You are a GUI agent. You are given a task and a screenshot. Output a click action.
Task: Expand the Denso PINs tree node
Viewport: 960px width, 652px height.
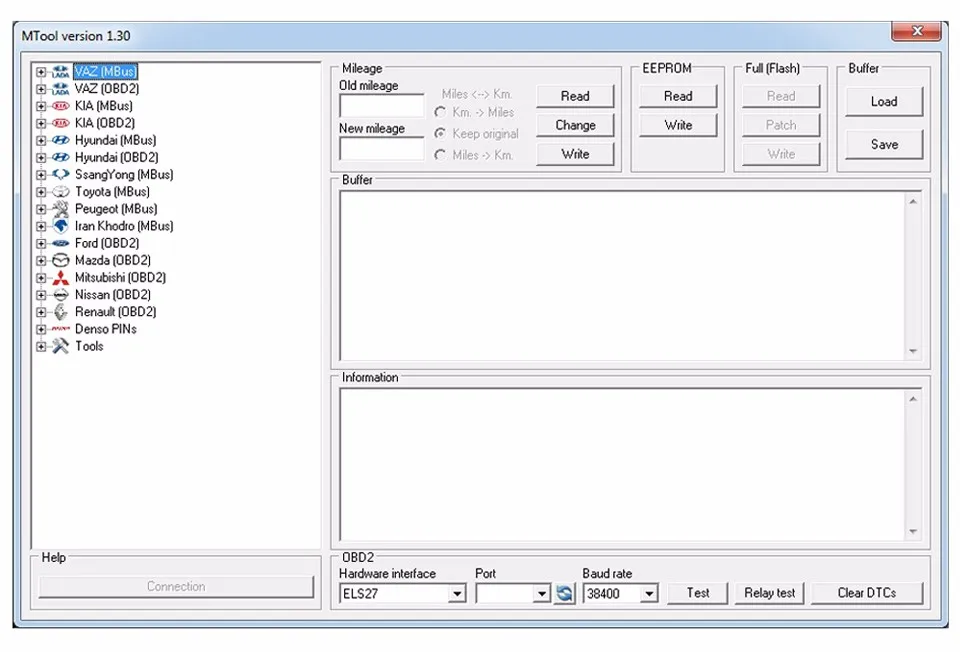[41, 329]
